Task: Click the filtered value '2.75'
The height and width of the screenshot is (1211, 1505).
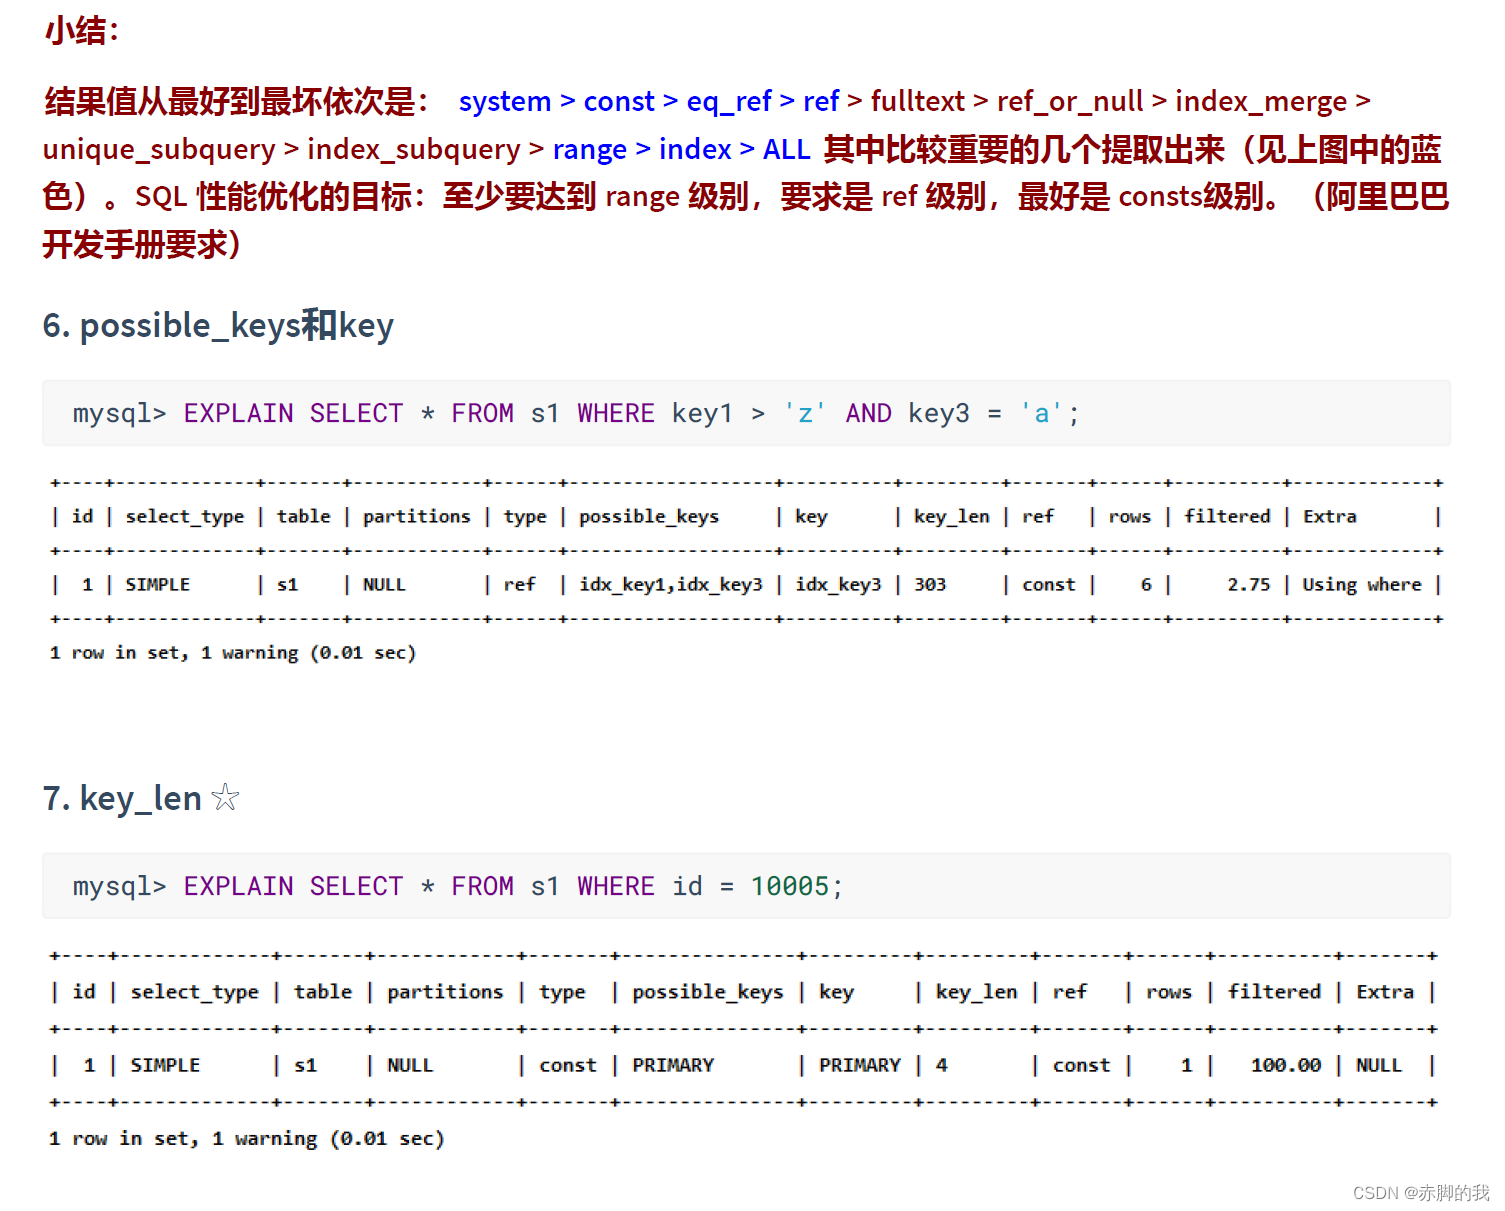Action: tap(1249, 584)
